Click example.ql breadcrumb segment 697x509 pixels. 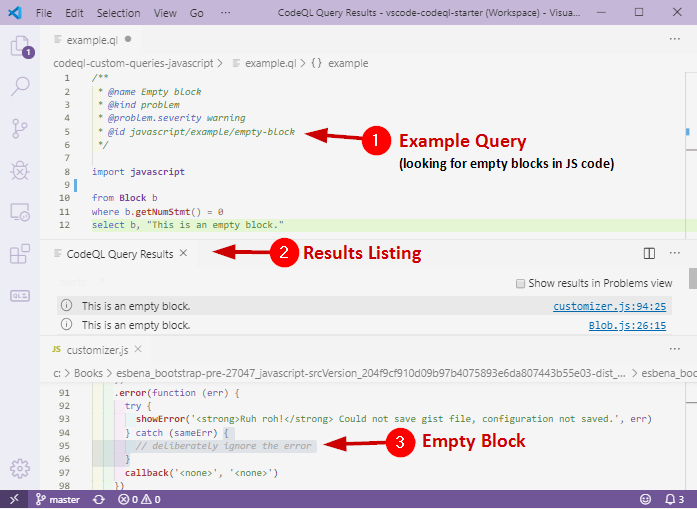coord(264,63)
